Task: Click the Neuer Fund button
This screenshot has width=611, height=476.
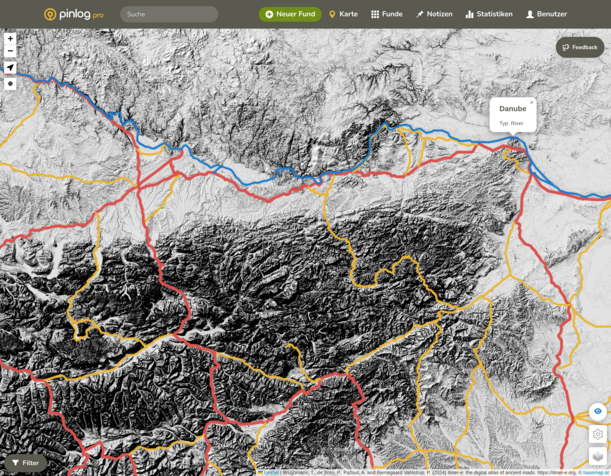Action: [x=290, y=14]
